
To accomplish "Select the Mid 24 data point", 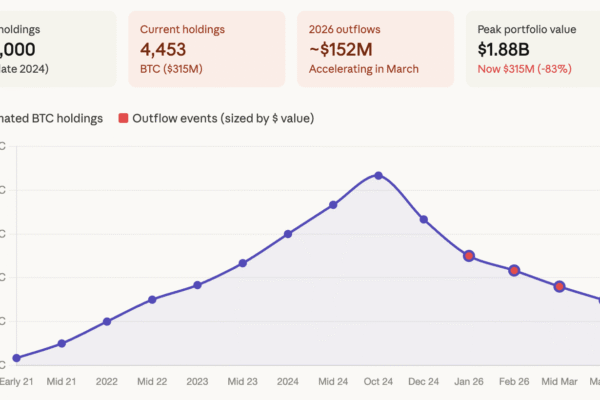I will pos(333,205).
